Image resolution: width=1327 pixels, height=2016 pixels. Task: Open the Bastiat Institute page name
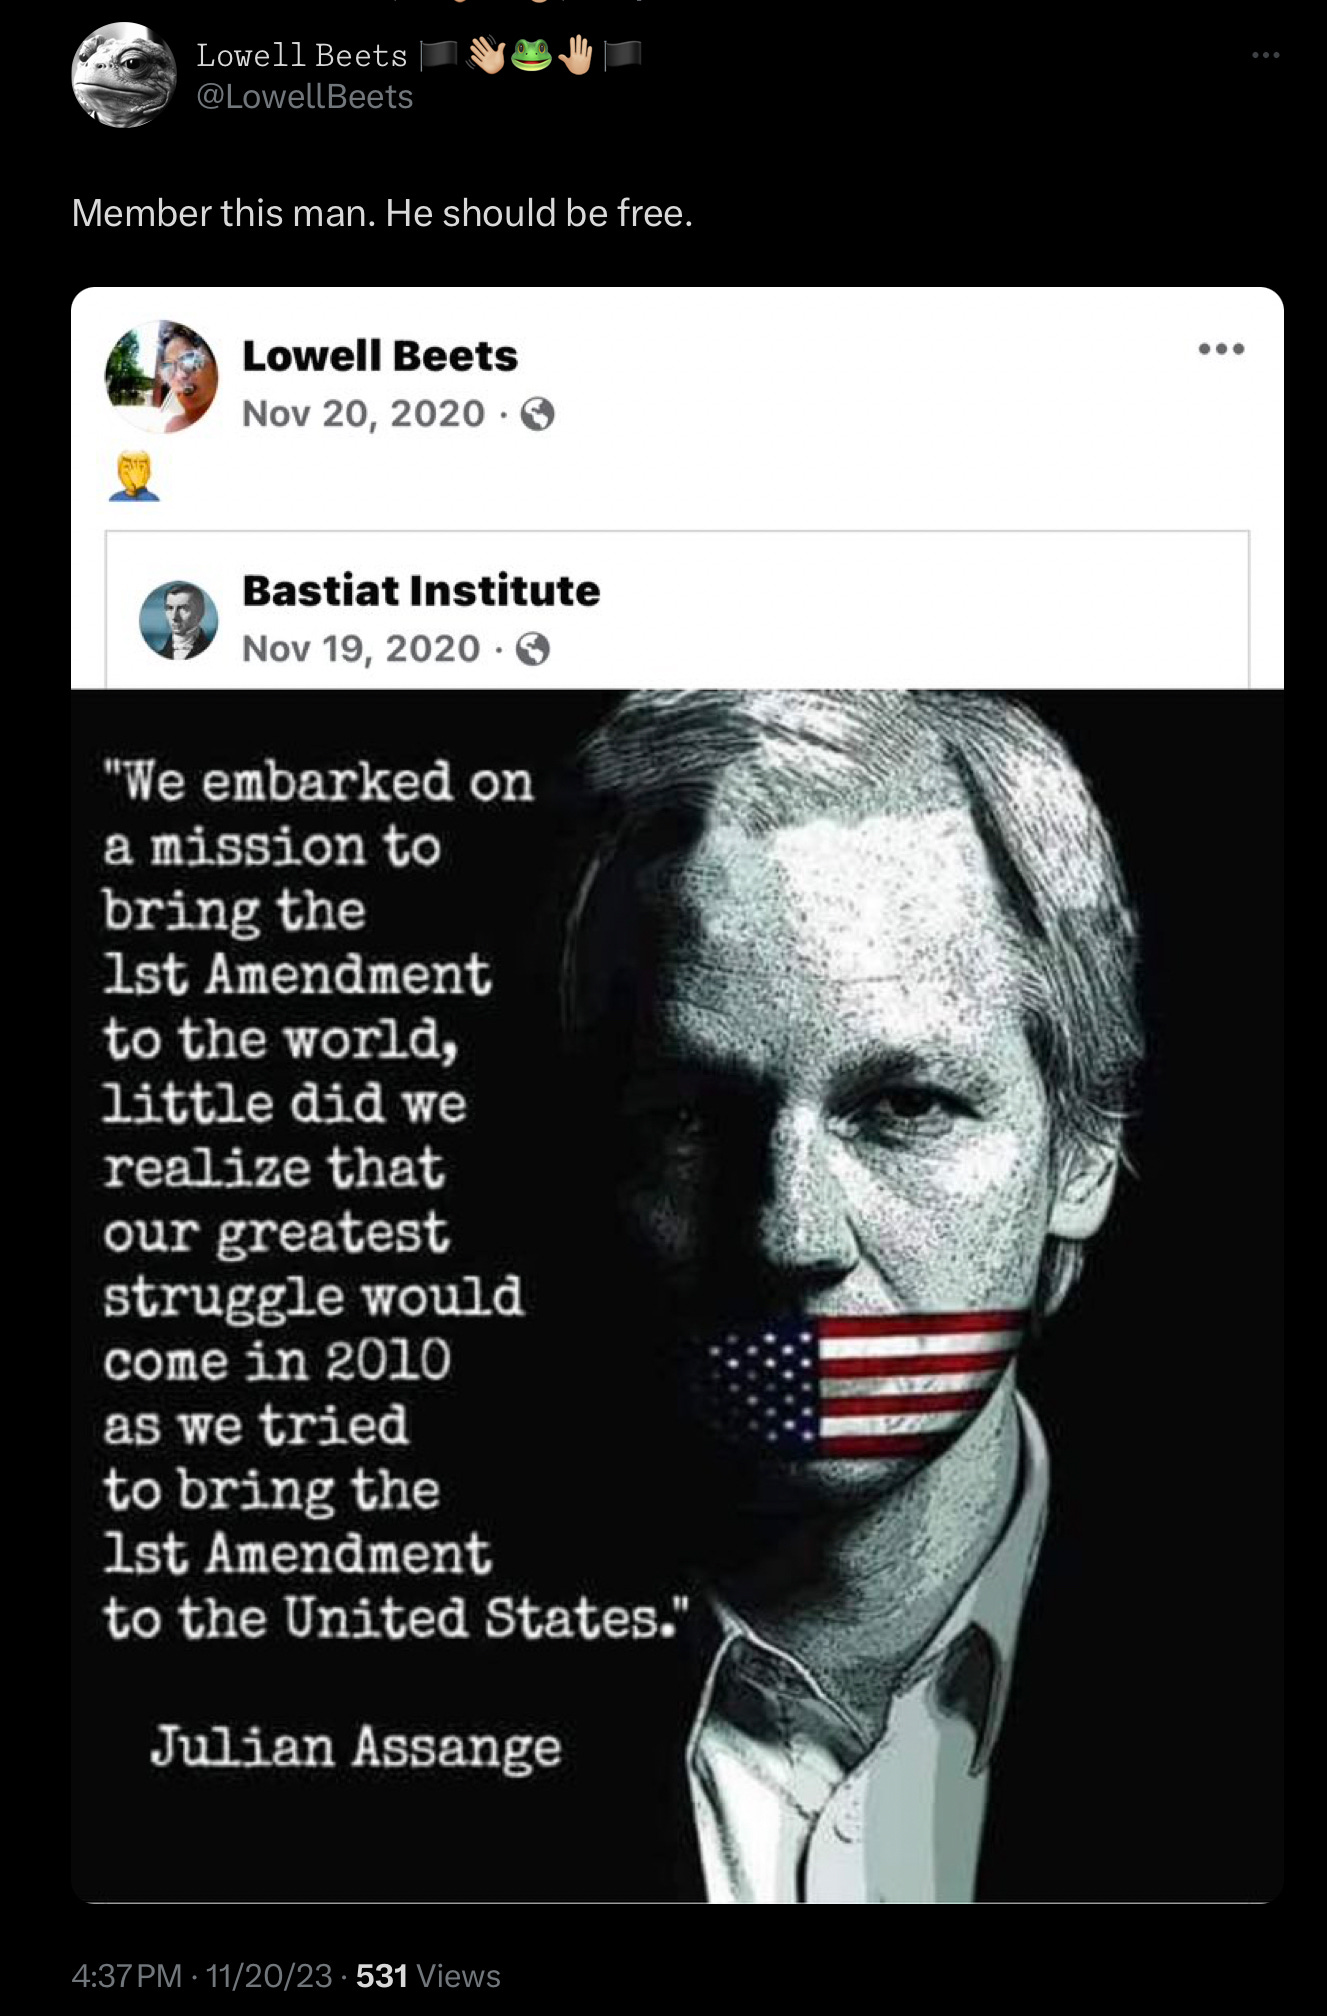point(421,590)
